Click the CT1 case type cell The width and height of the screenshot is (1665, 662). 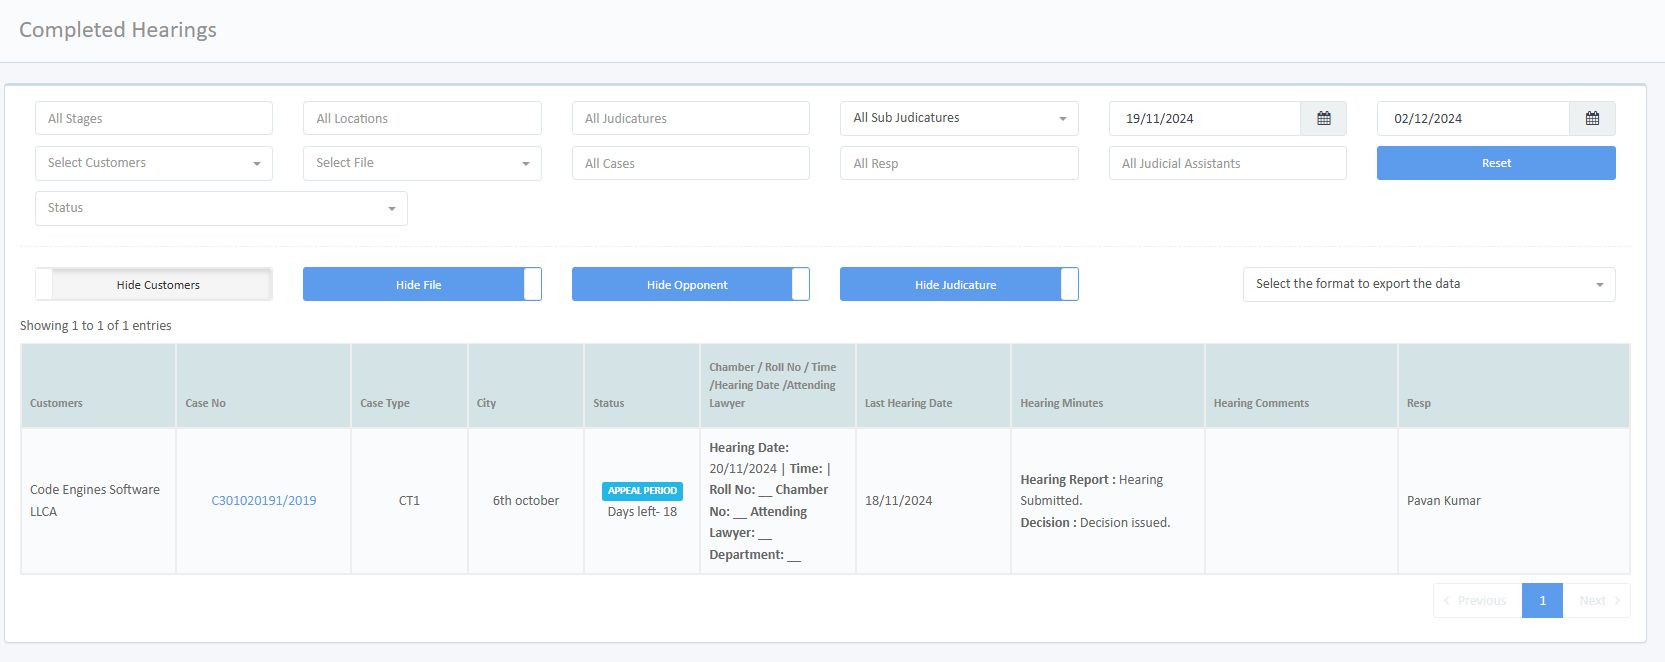click(409, 501)
